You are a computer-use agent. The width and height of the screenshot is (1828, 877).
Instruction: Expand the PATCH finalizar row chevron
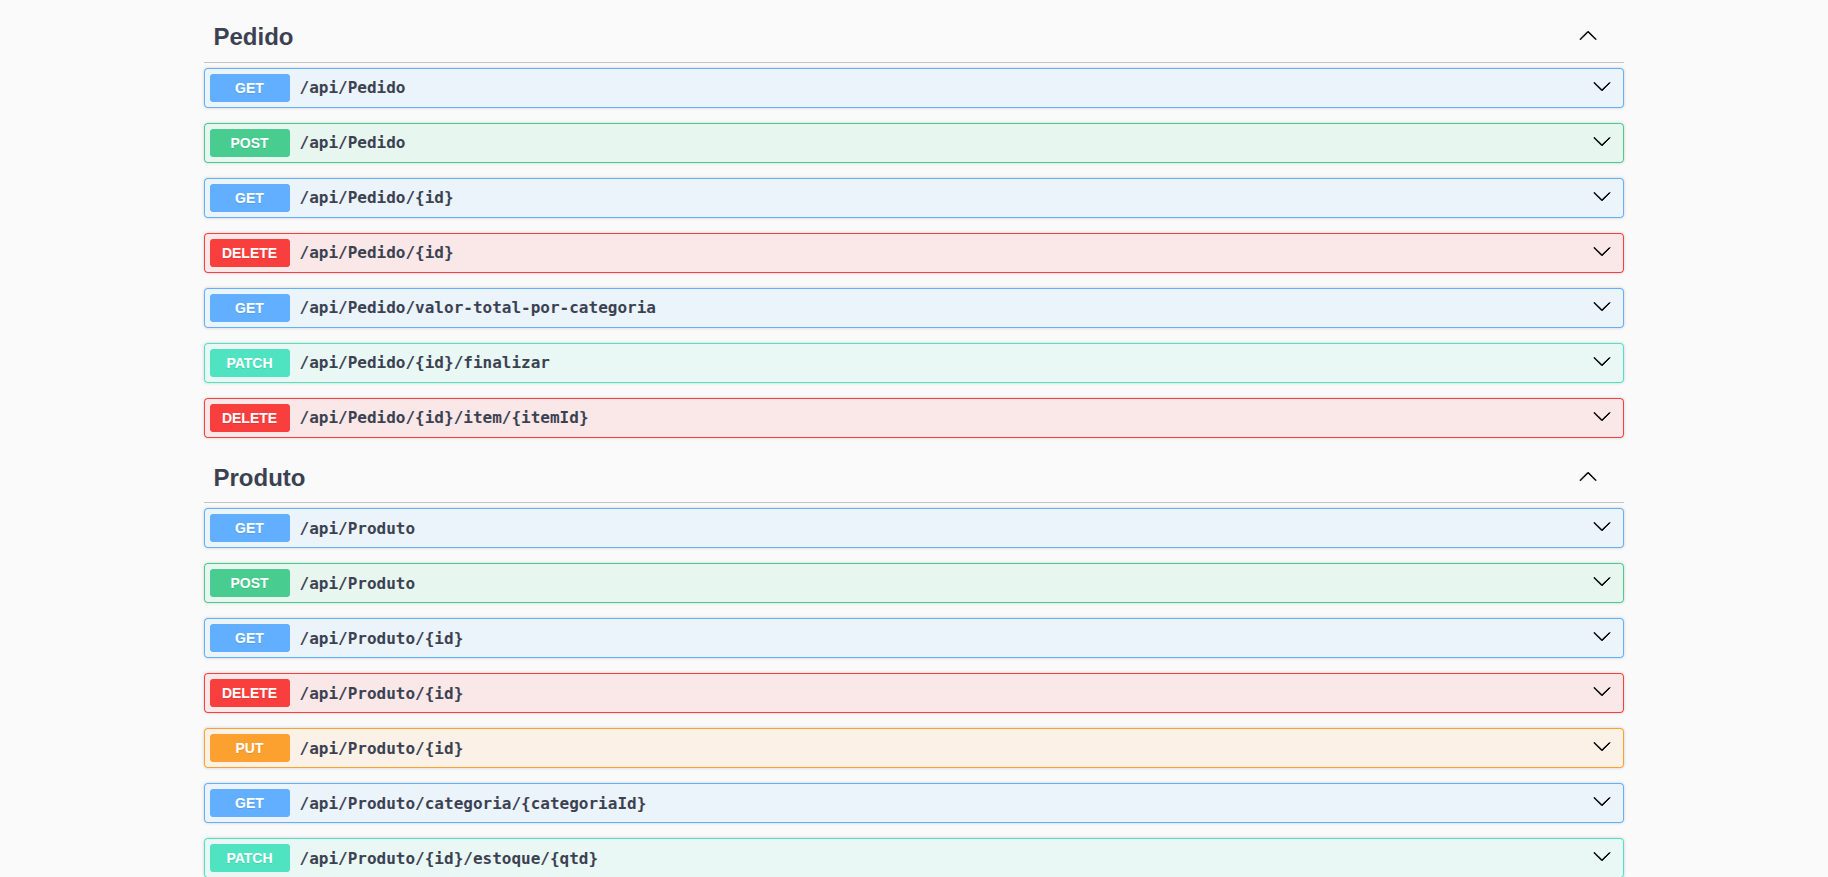1601,362
